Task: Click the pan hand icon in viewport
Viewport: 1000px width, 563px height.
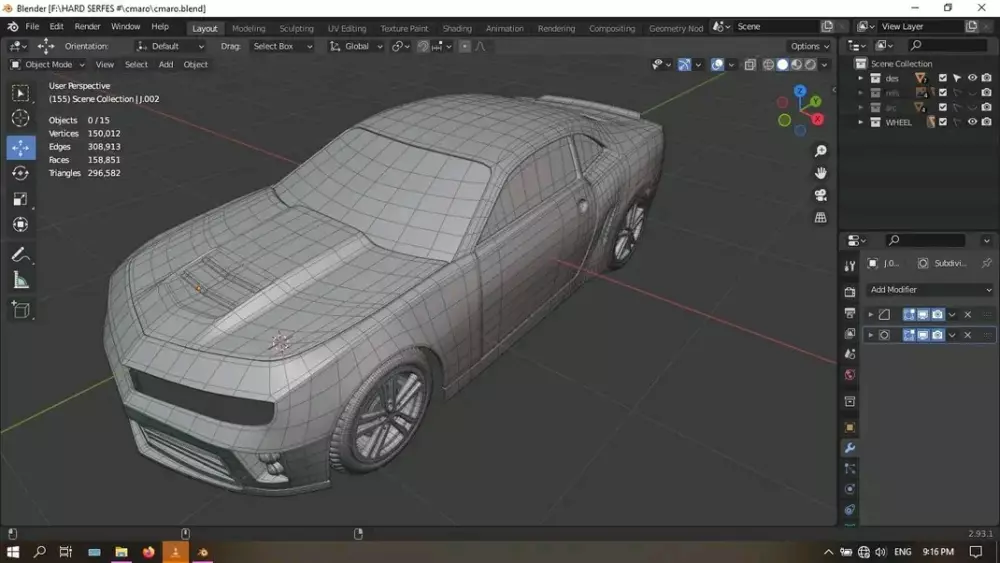Action: point(821,173)
